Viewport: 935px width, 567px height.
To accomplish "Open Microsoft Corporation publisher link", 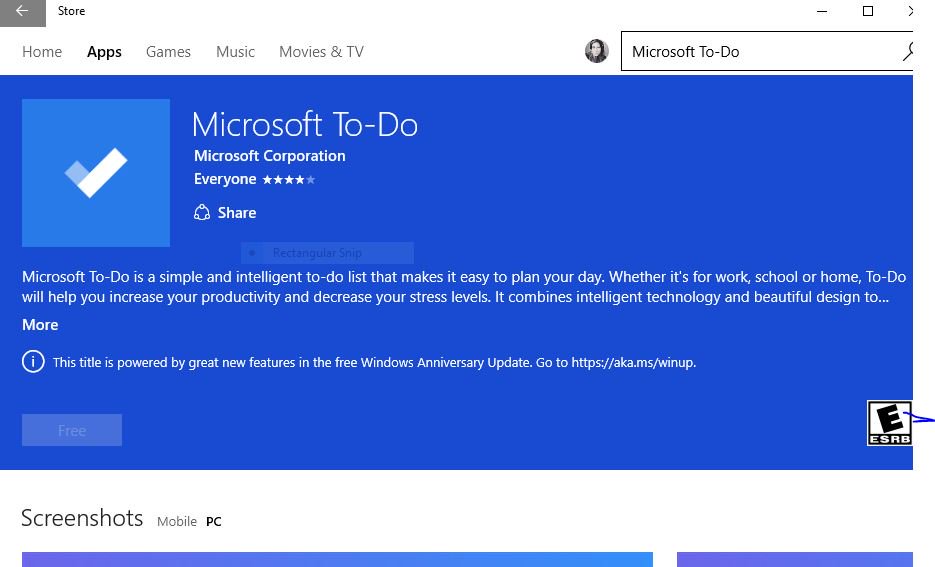I will click(270, 156).
